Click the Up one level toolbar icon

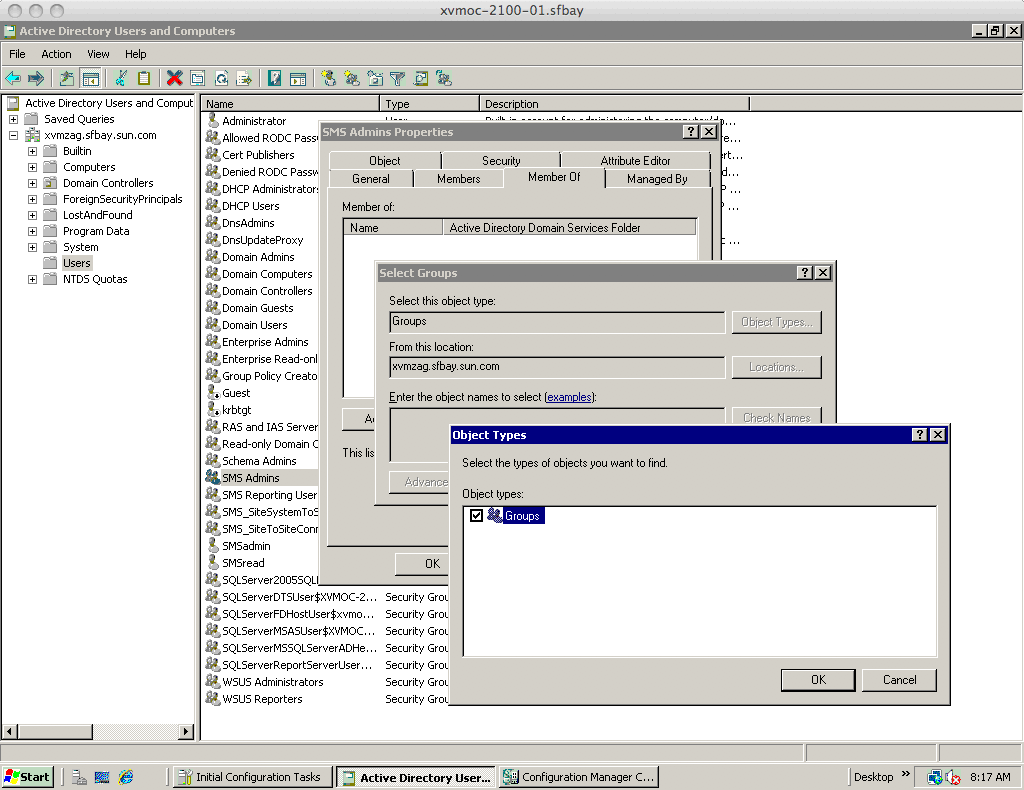(67, 78)
